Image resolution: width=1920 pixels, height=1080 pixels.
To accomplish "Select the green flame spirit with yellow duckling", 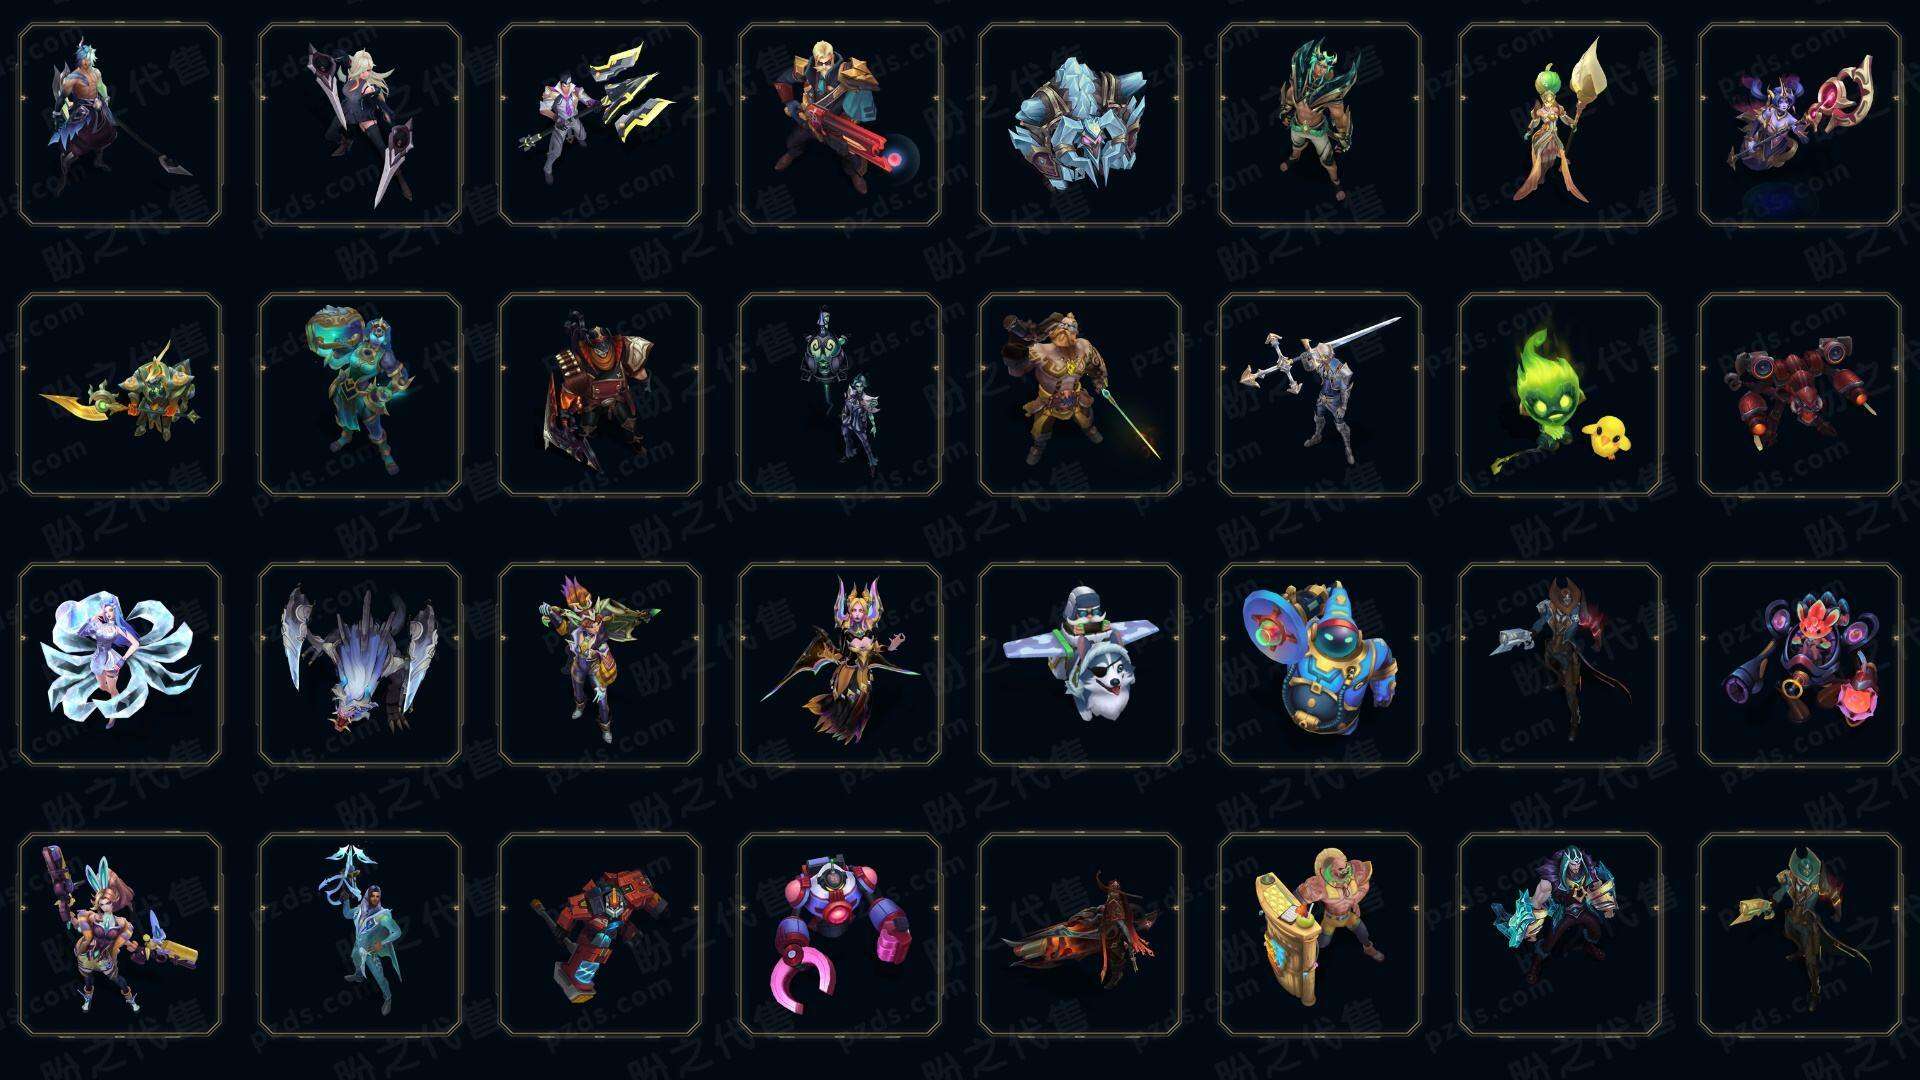I will coord(1560,394).
